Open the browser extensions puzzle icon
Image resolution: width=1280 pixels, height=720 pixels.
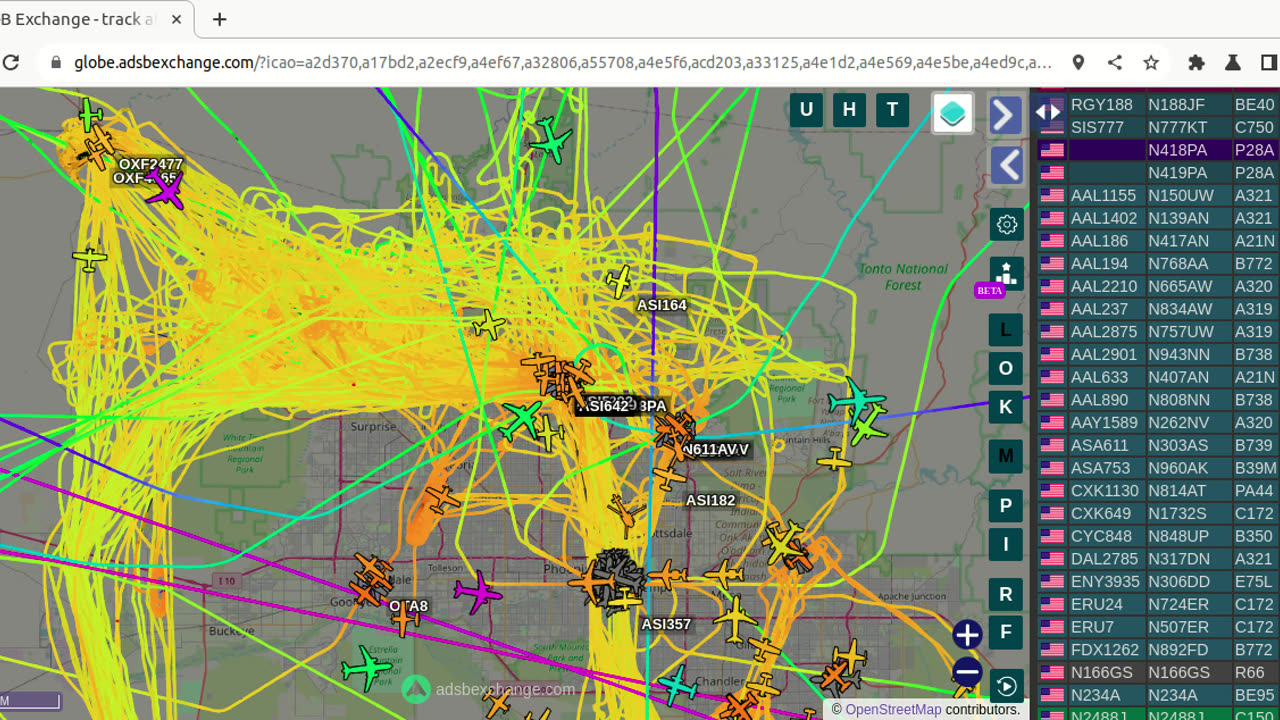pos(1196,62)
